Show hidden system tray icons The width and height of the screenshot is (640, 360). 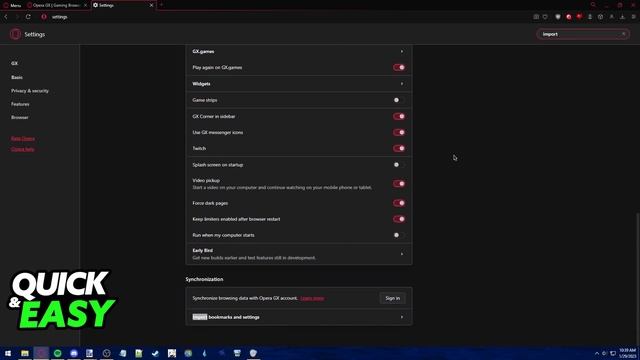pyautogui.click(x=597, y=353)
